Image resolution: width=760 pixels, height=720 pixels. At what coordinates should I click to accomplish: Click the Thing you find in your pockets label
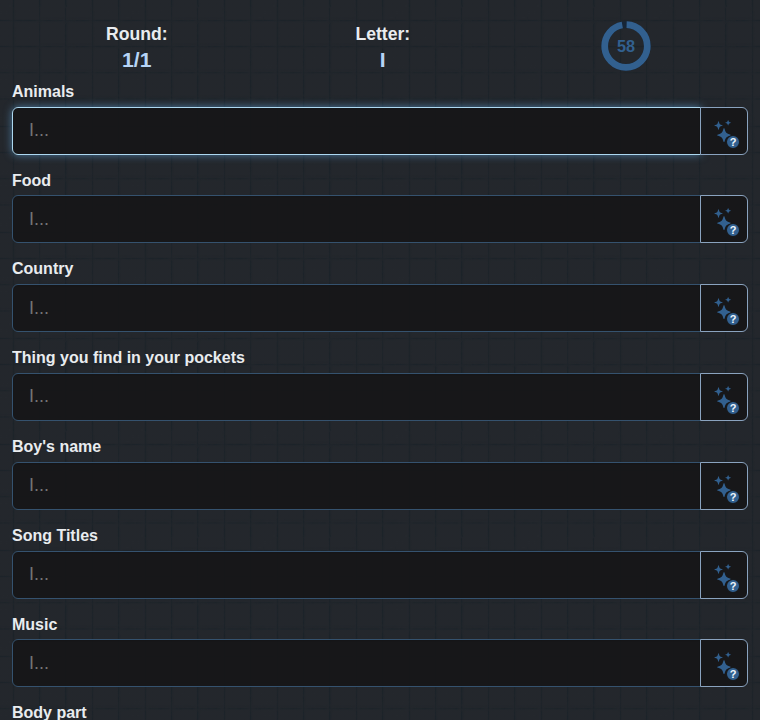click(128, 358)
